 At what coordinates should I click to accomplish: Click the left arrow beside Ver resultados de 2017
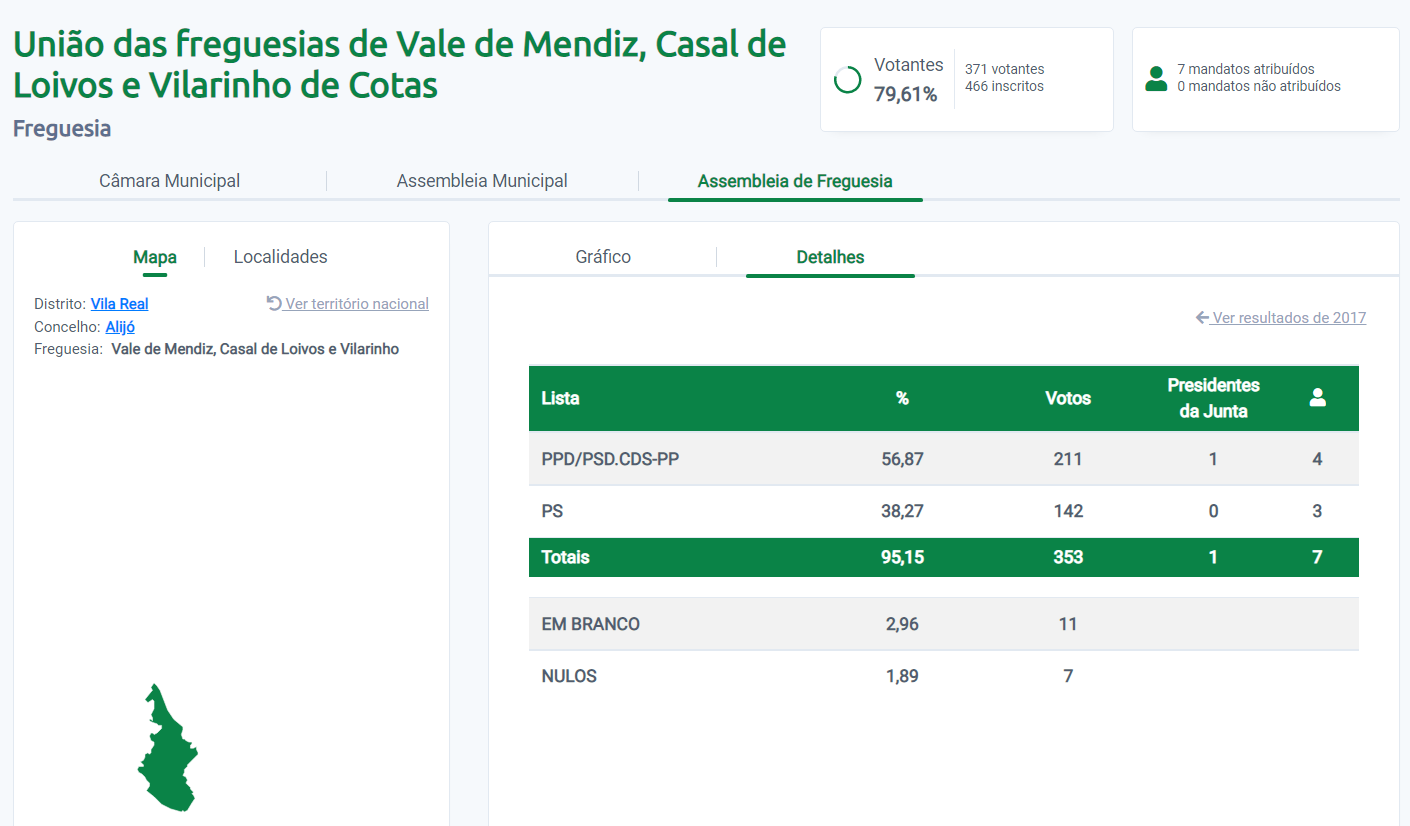(x=1202, y=318)
